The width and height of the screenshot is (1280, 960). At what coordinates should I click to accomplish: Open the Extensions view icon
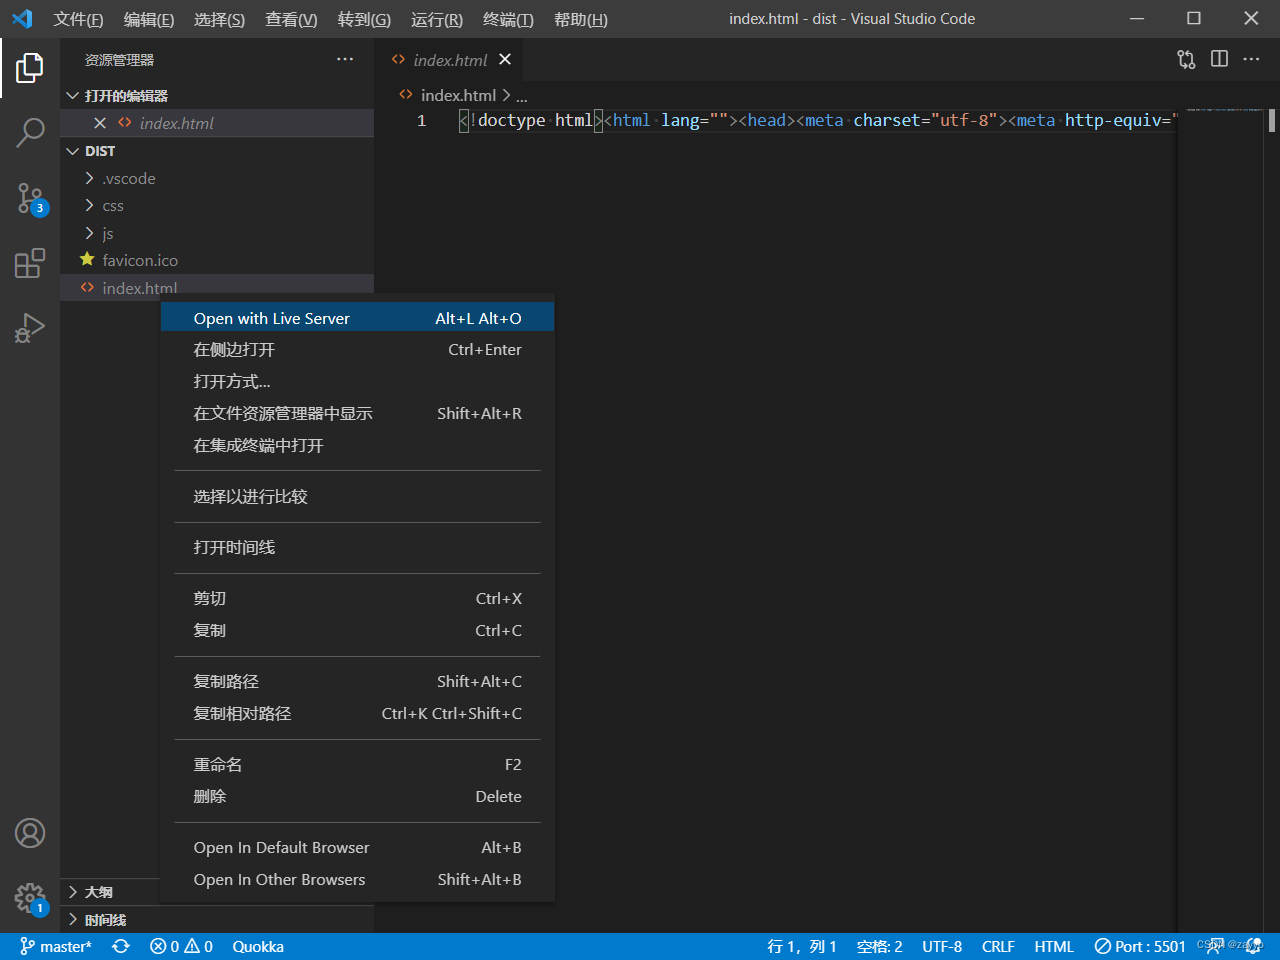(30, 263)
